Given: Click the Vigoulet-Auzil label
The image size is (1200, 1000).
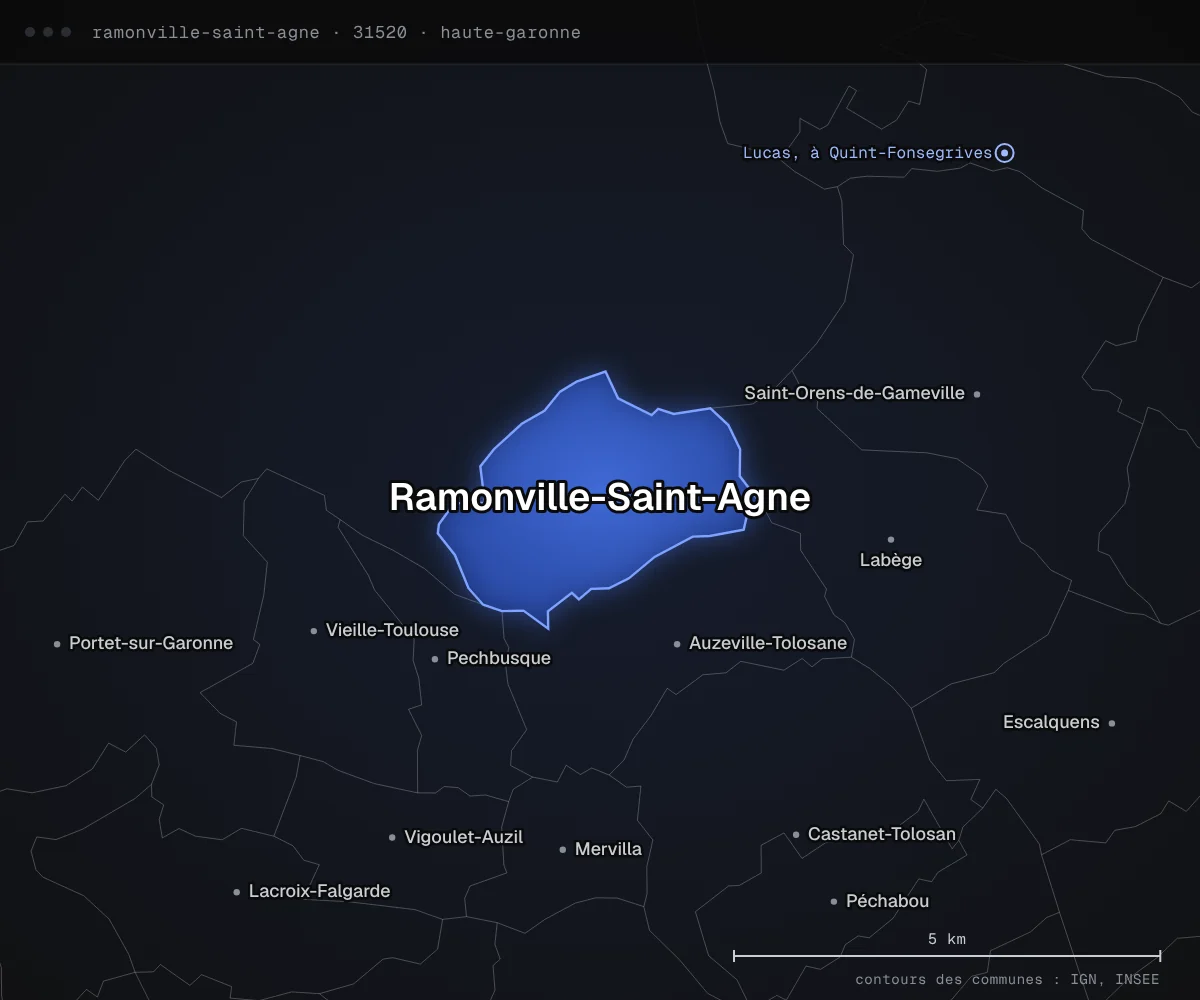Looking at the screenshot, I should 463,837.
